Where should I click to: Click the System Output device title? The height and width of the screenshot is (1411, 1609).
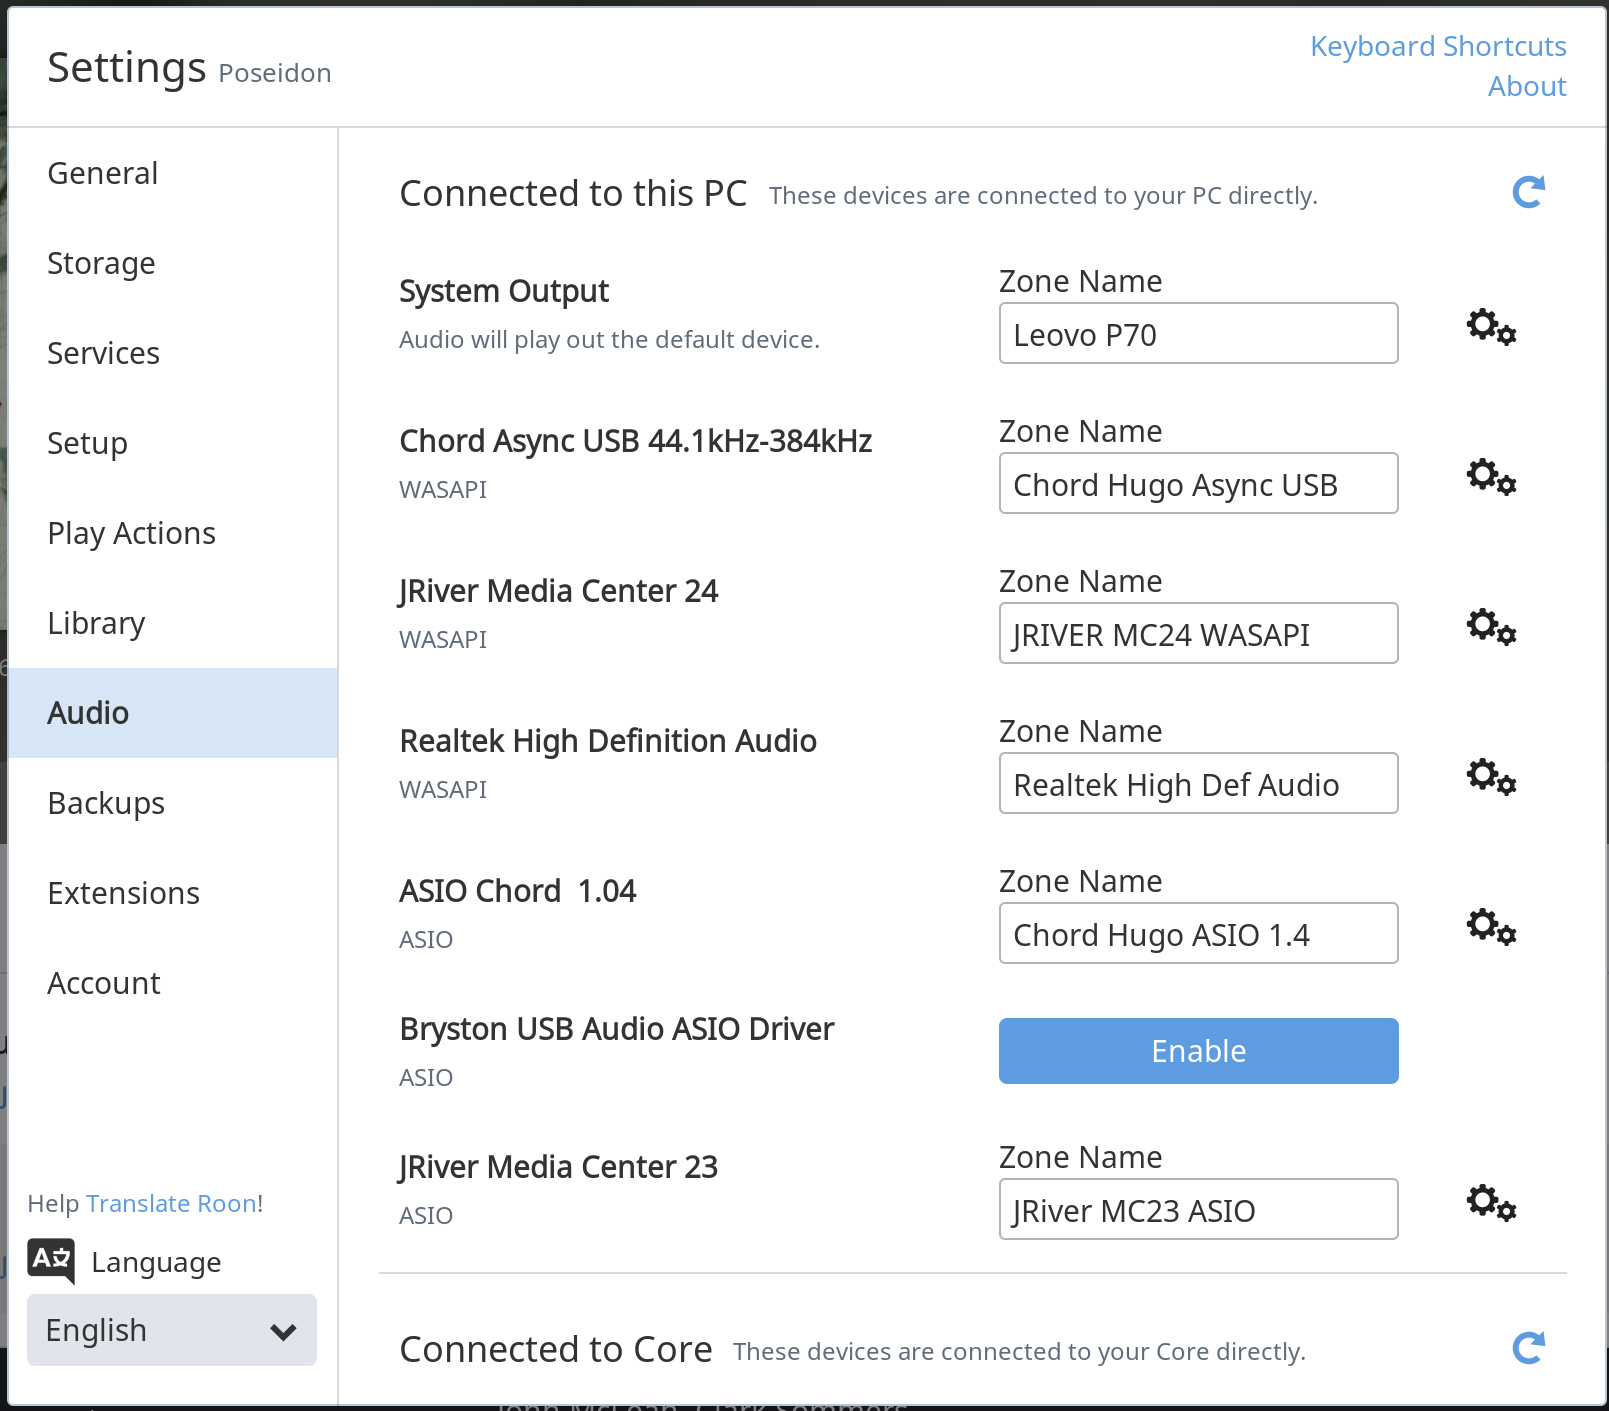504,291
